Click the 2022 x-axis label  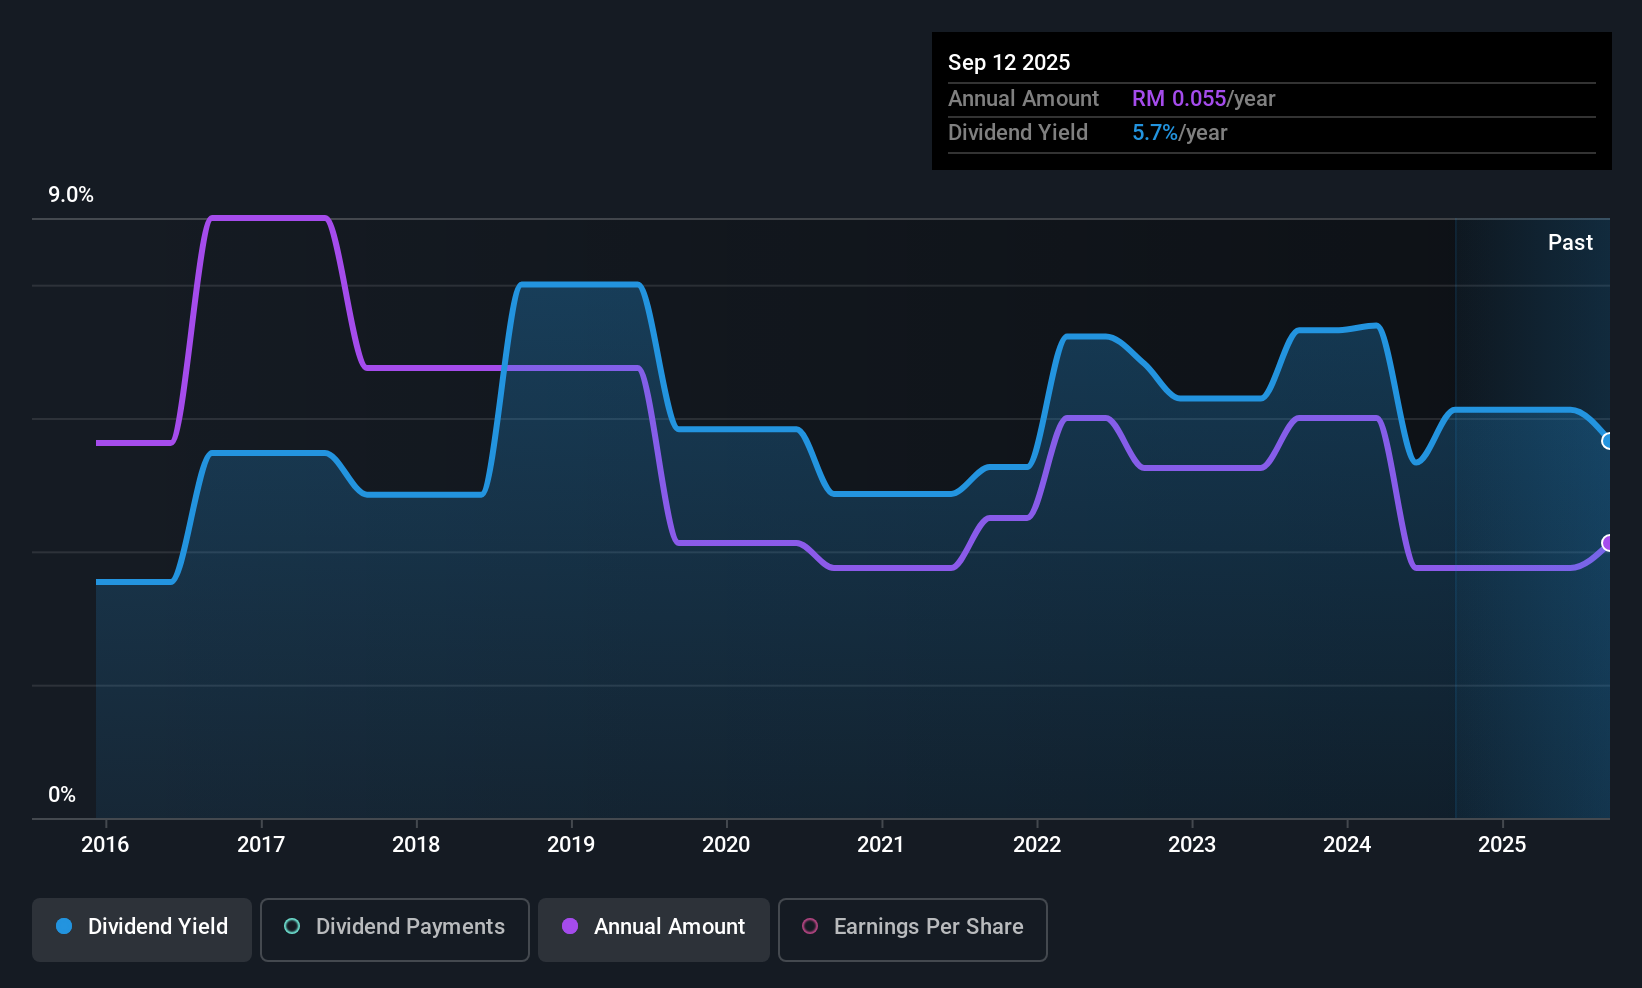[1037, 845]
